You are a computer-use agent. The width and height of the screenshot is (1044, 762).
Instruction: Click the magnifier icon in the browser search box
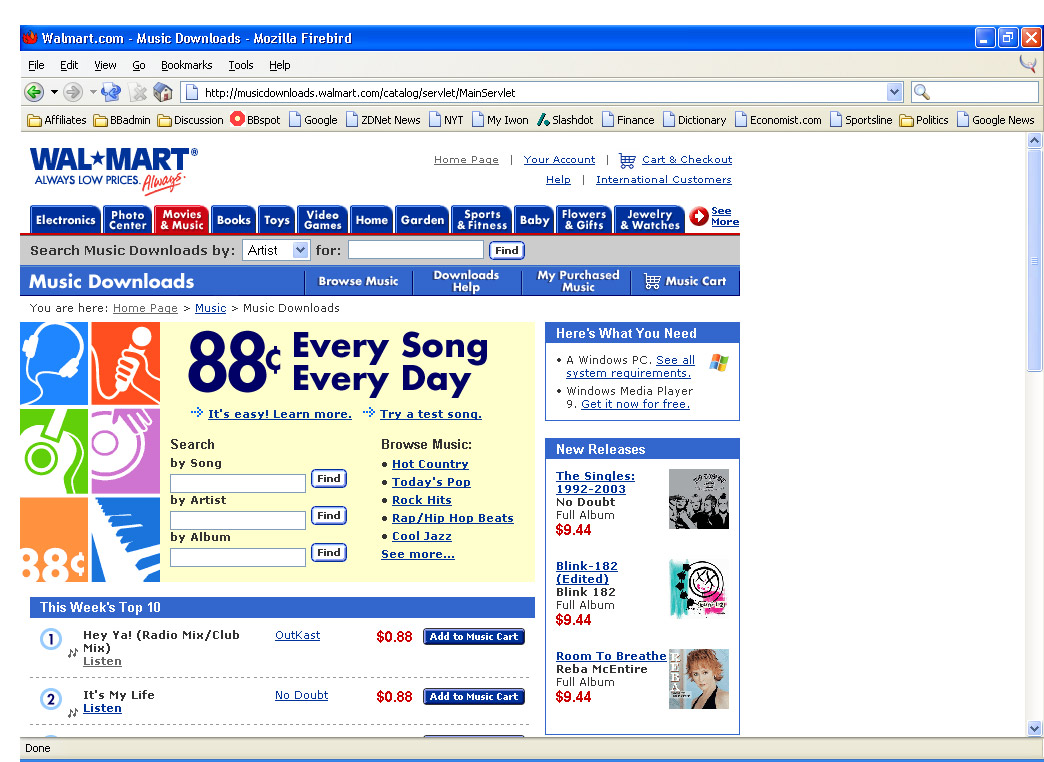(x=921, y=92)
